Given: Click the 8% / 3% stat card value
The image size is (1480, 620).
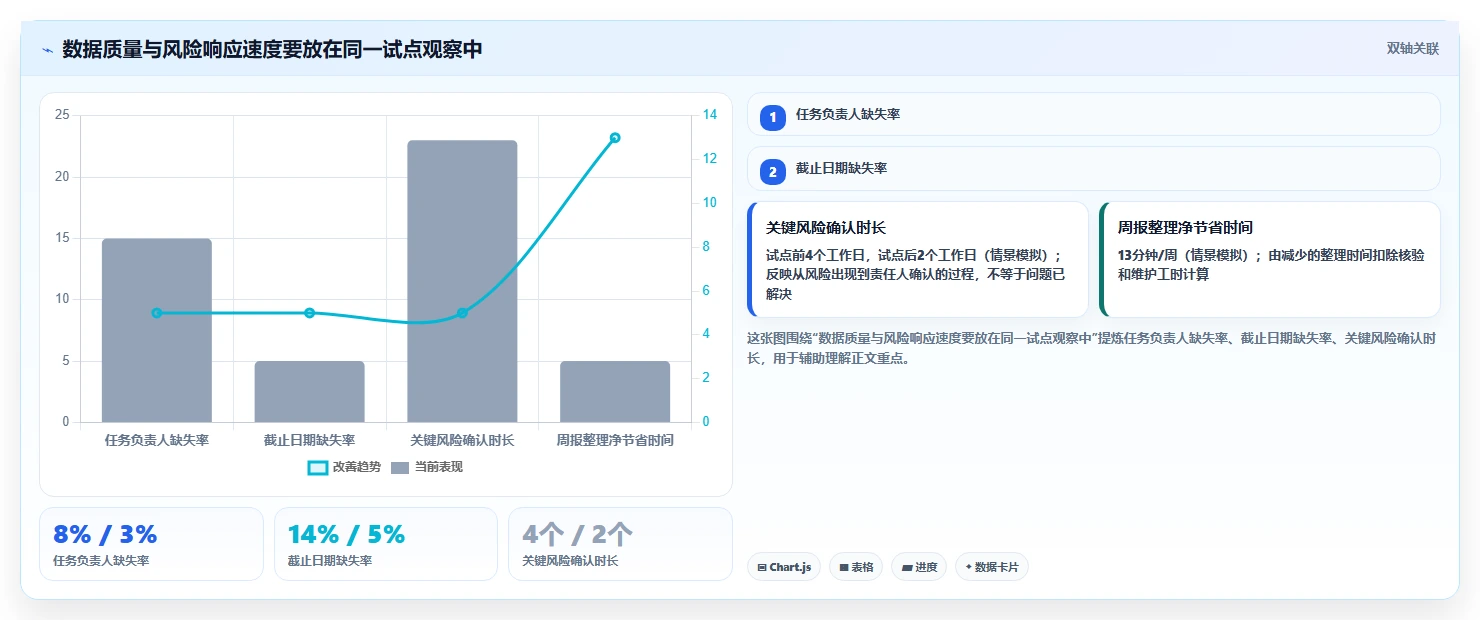Looking at the screenshot, I should coord(105,534).
